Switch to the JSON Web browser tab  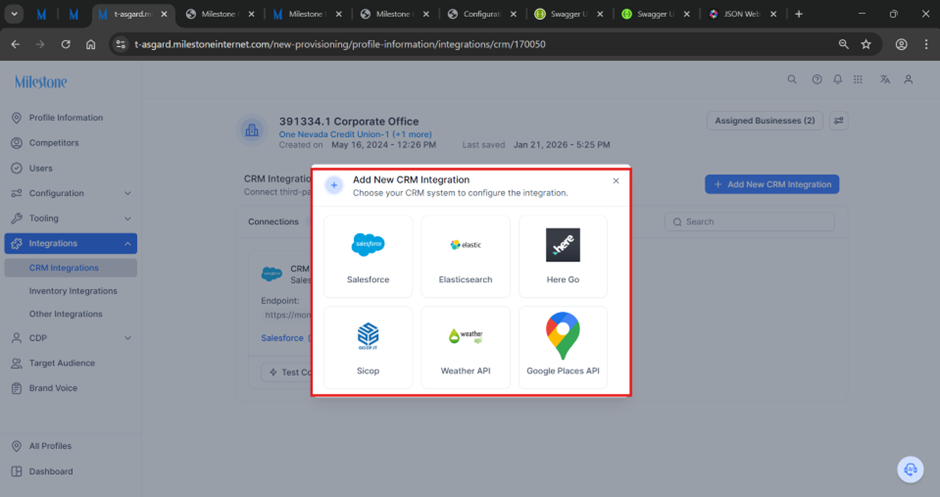742,14
